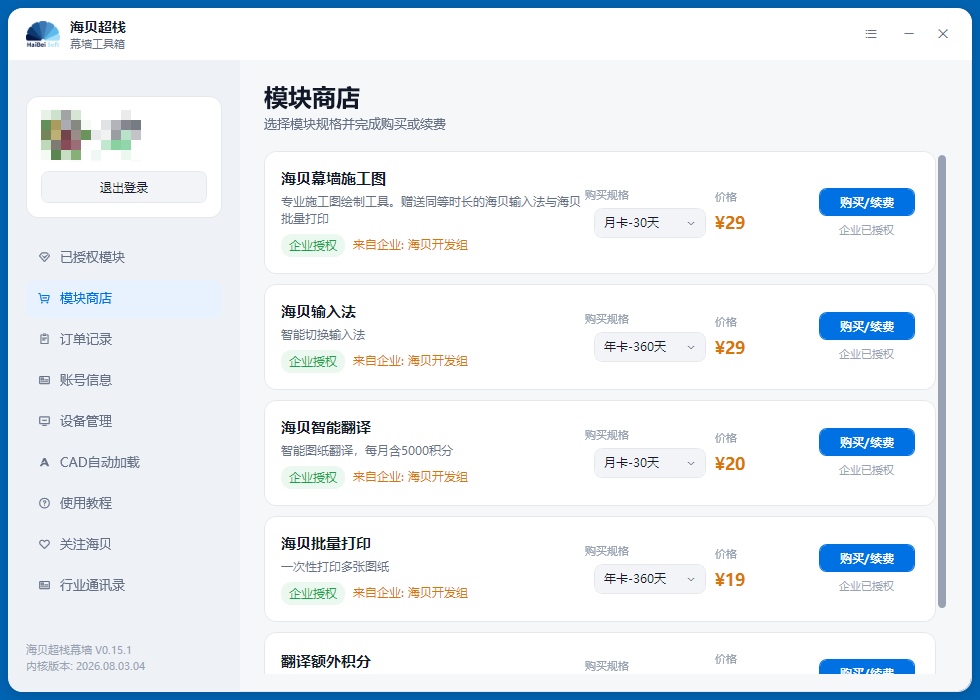Click 智能切换输入法 description
The width and height of the screenshot is (980, 700).
pos(322,334)
